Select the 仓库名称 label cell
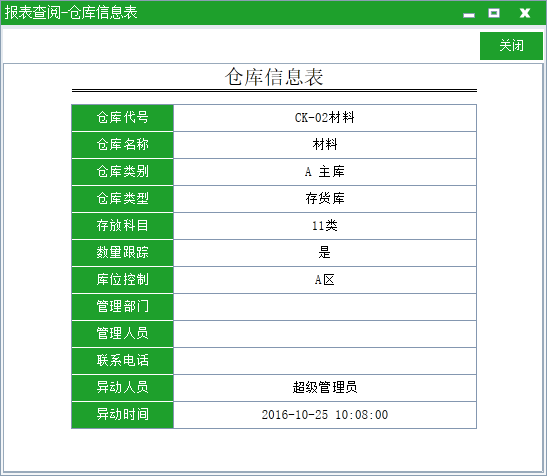Image resolution: width=547 pixels, height=476 pixels. 122,145
